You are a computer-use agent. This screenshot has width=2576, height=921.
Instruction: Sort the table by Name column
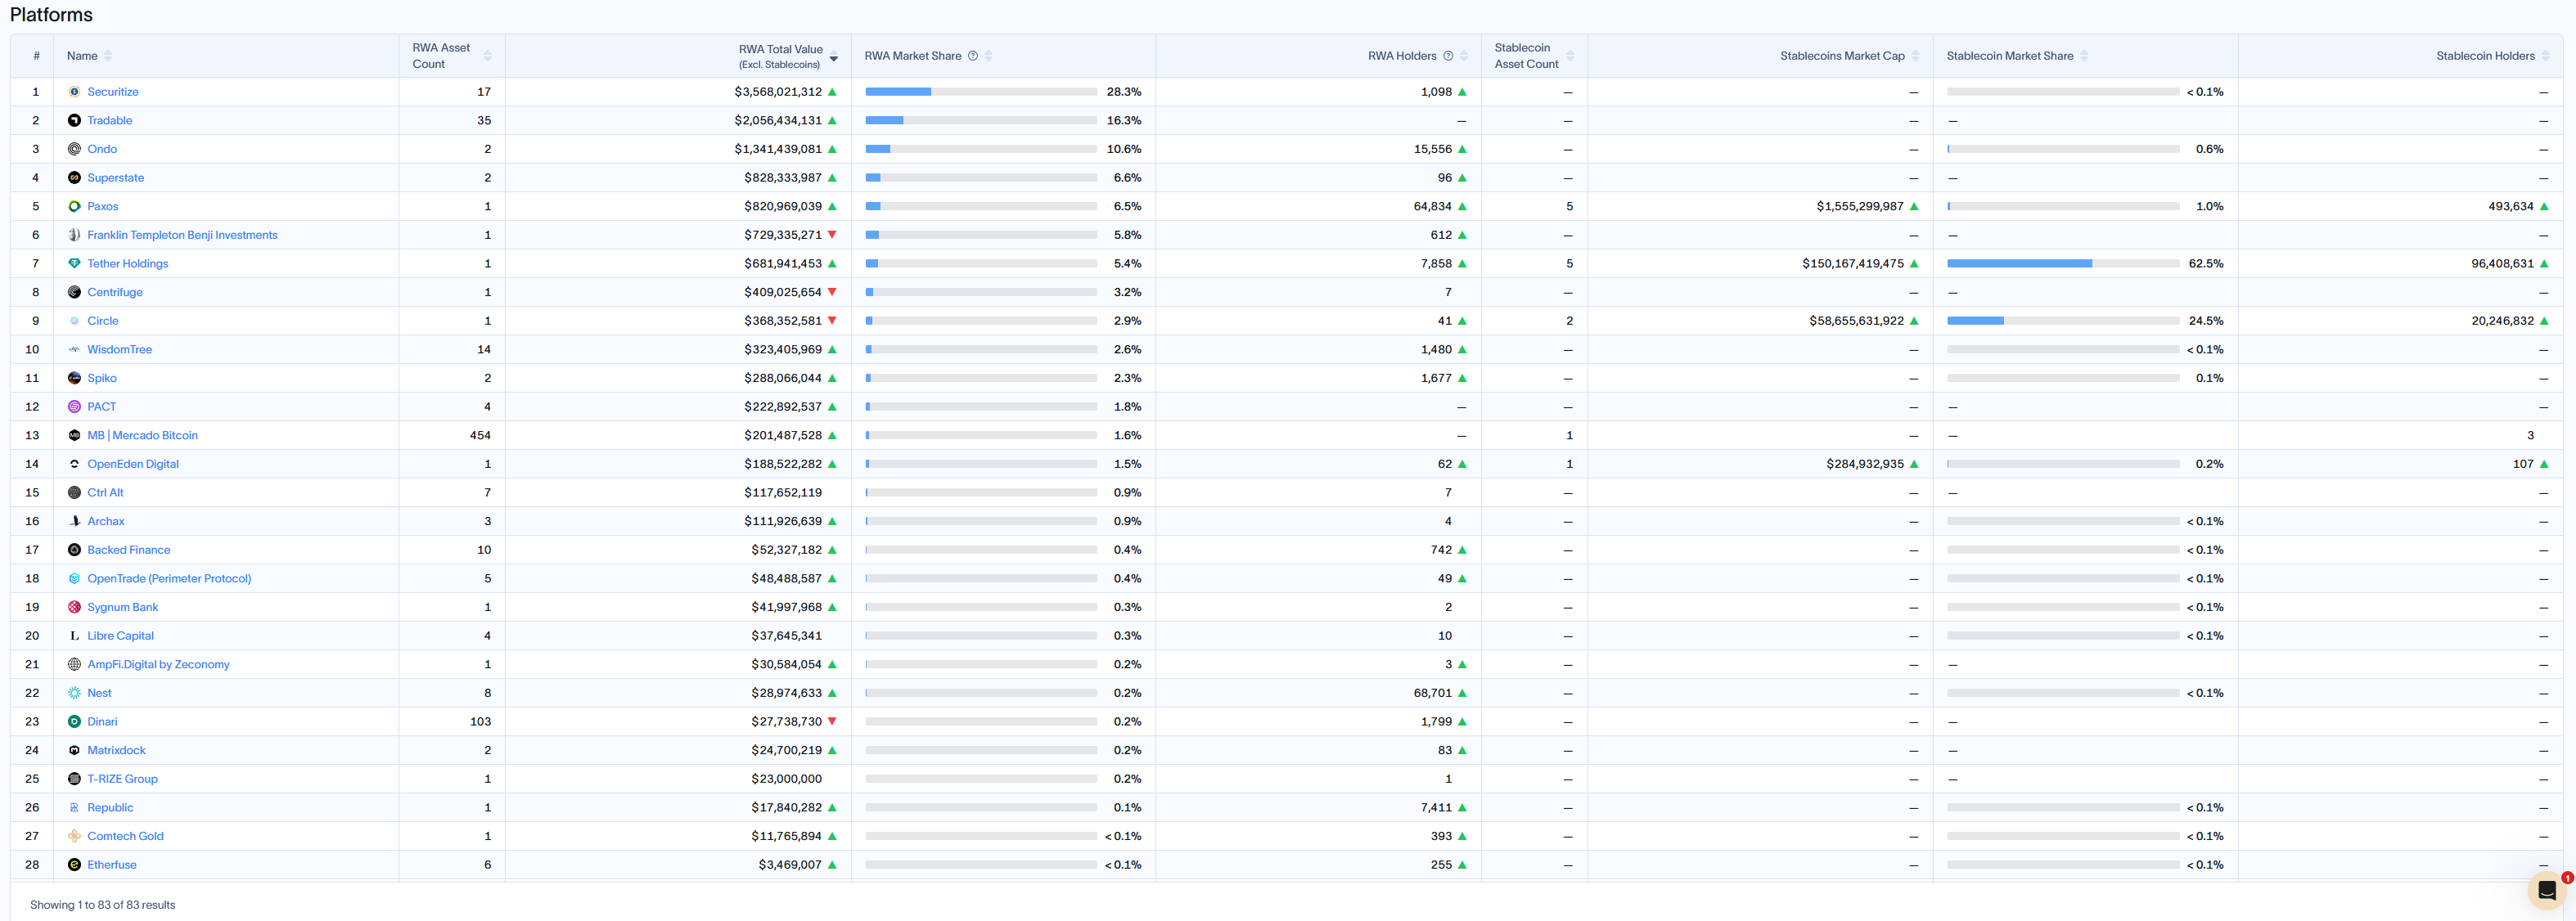click(108, 56)
